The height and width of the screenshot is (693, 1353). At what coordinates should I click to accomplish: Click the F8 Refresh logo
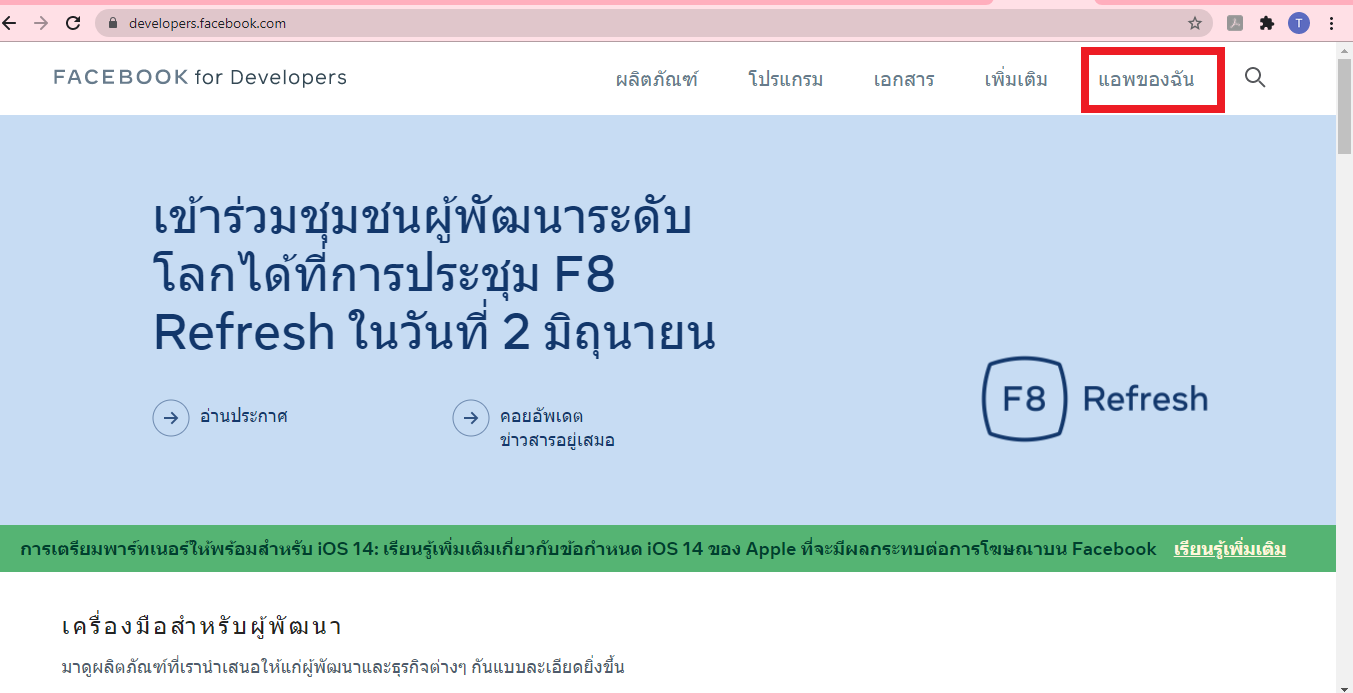point(1095,399)
